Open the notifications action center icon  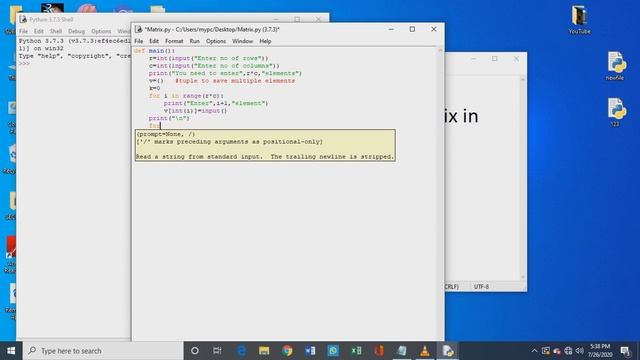tap(625, 351)
